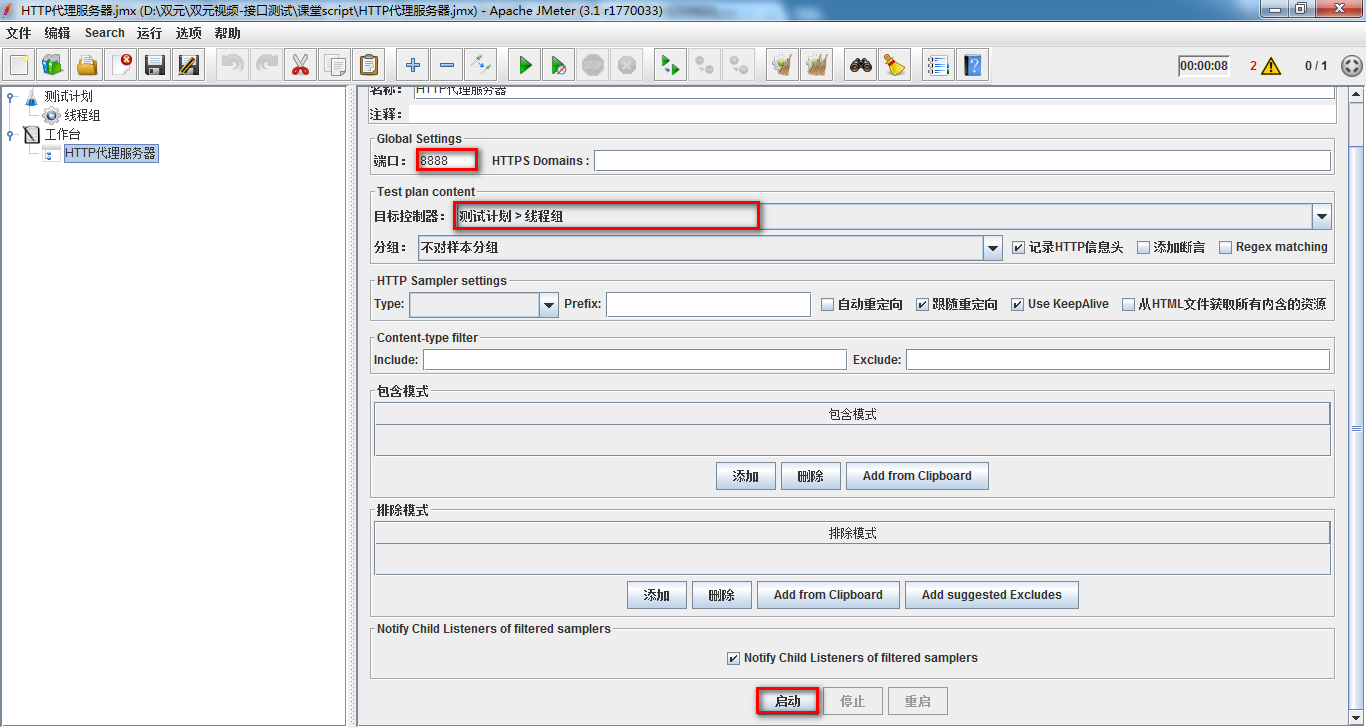Click the Toggle enable/disable icon
The width and height of the screenshot is (1366, 728).
[480, 66]
